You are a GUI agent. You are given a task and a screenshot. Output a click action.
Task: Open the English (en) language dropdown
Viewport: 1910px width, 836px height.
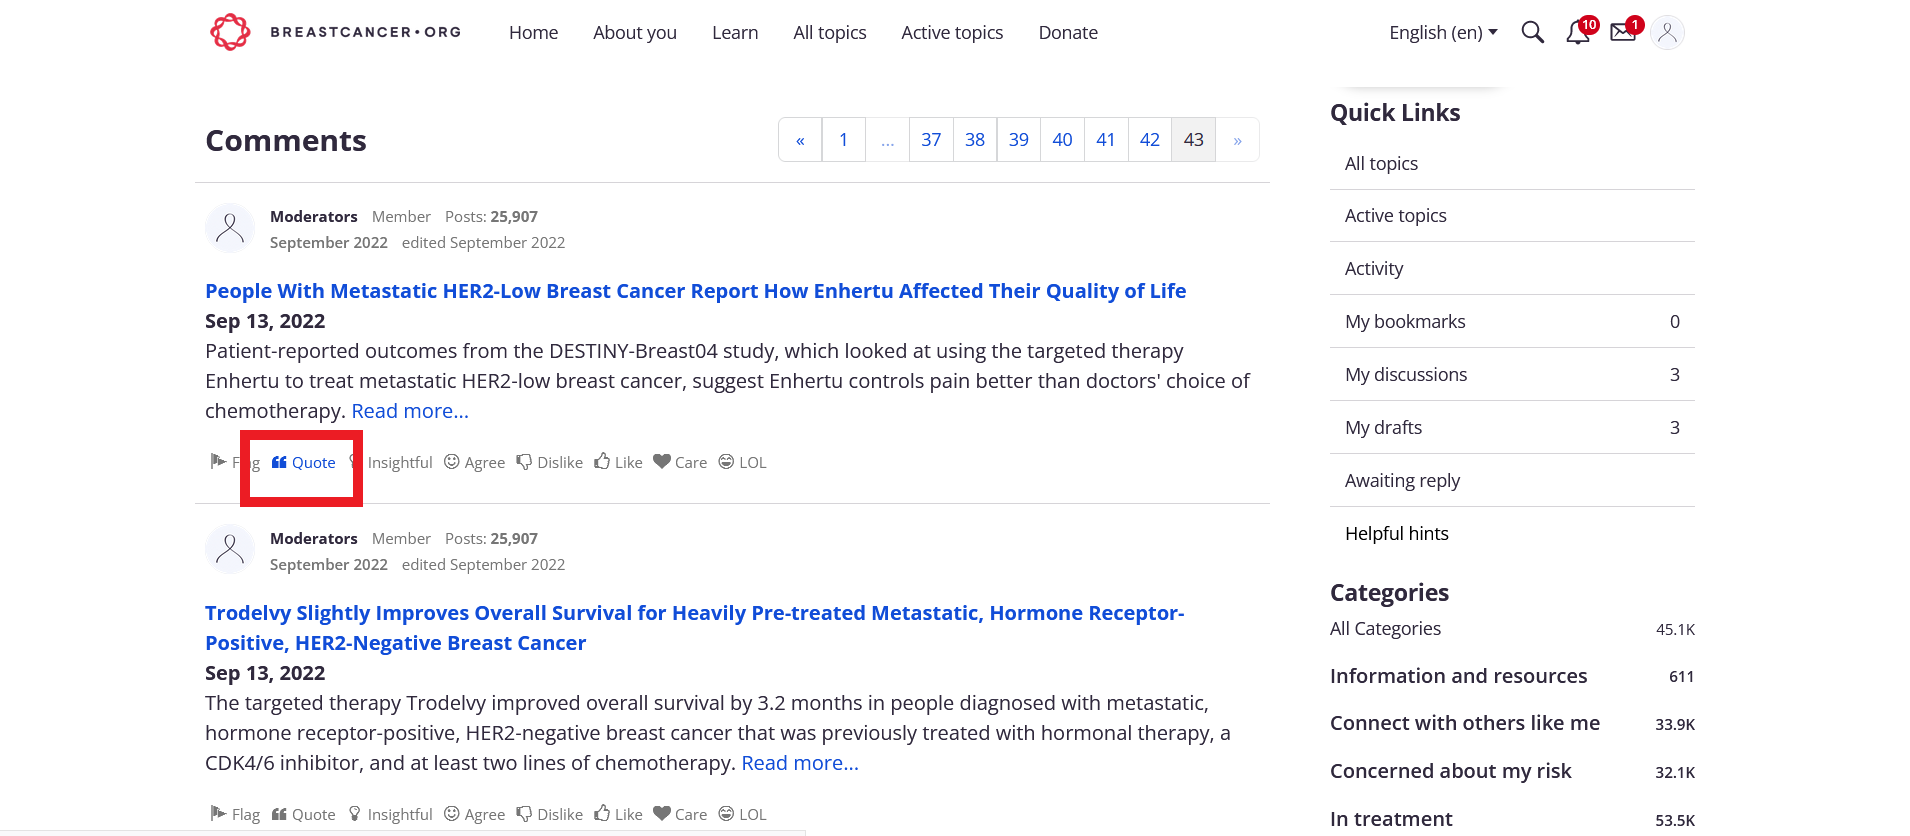pos(1443,32)
